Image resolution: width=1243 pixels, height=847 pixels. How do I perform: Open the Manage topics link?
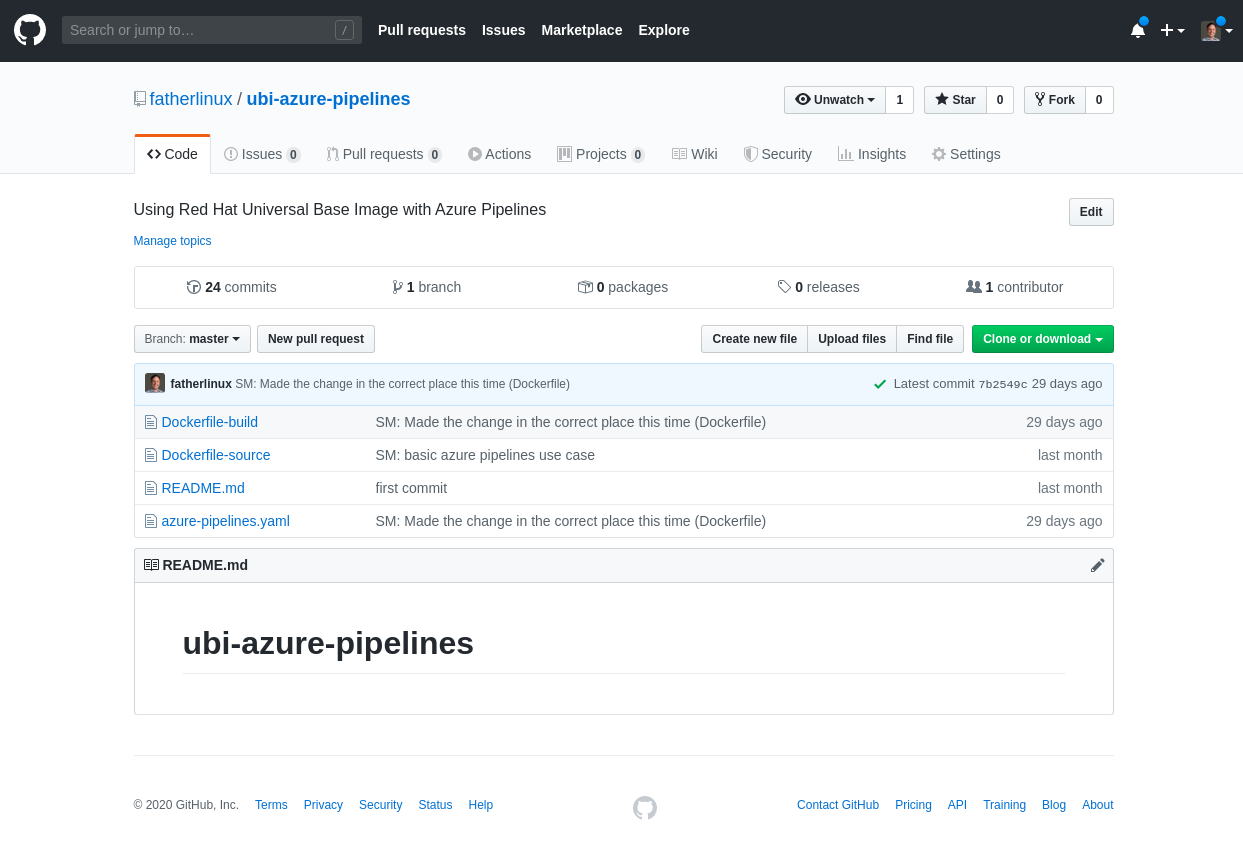pyautogui.click(x=172, y=241)
